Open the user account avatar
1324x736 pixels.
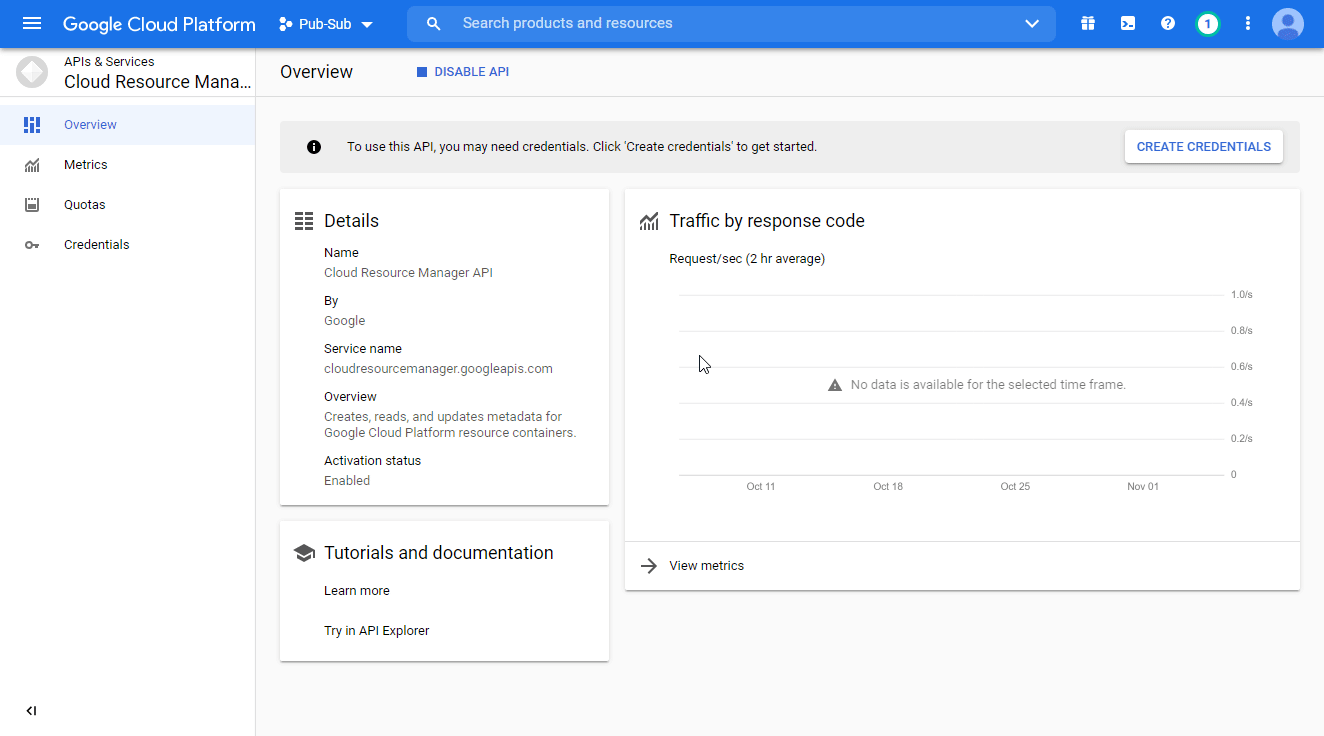(x=1288, y=23)
